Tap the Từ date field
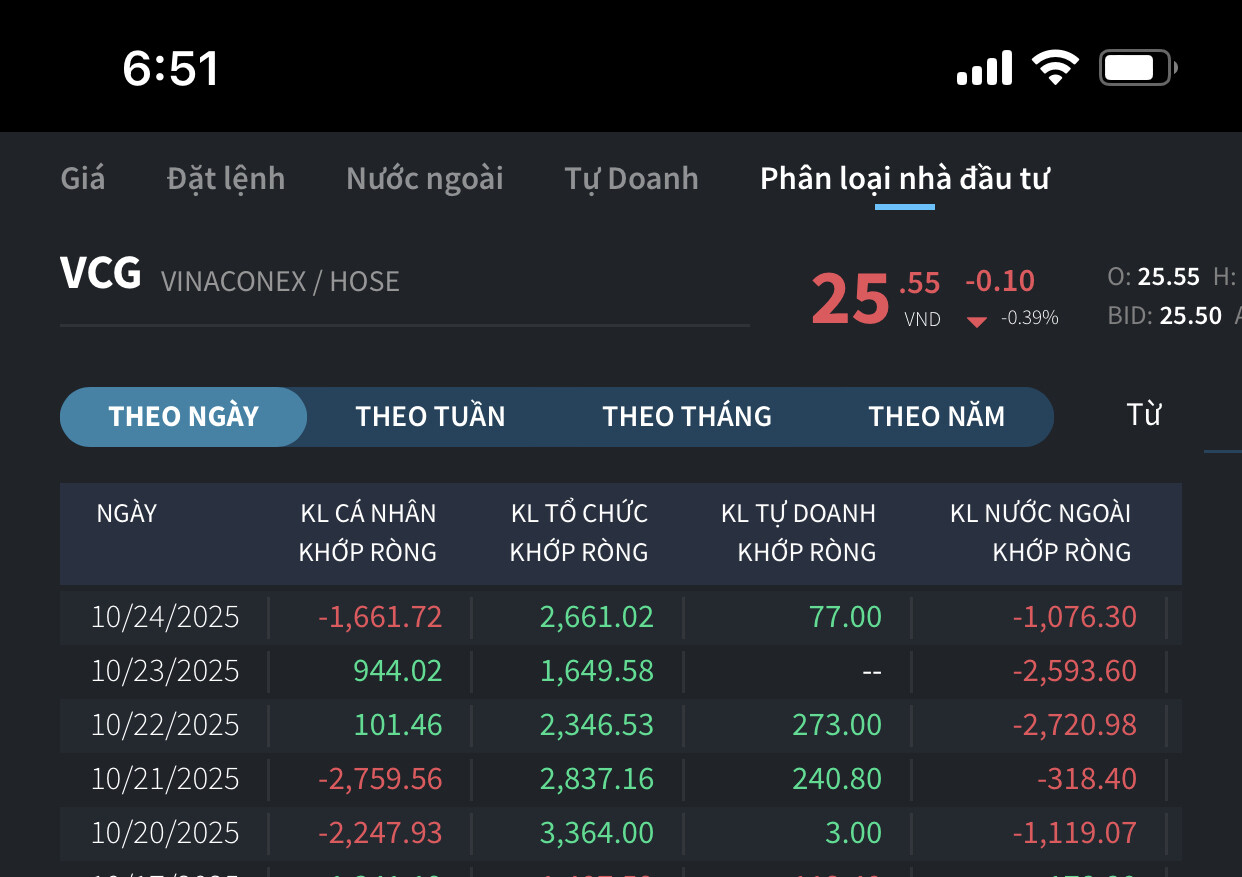Image resolution: width=1242 pixels, height=877 pixels. [x=1143, y=414]
